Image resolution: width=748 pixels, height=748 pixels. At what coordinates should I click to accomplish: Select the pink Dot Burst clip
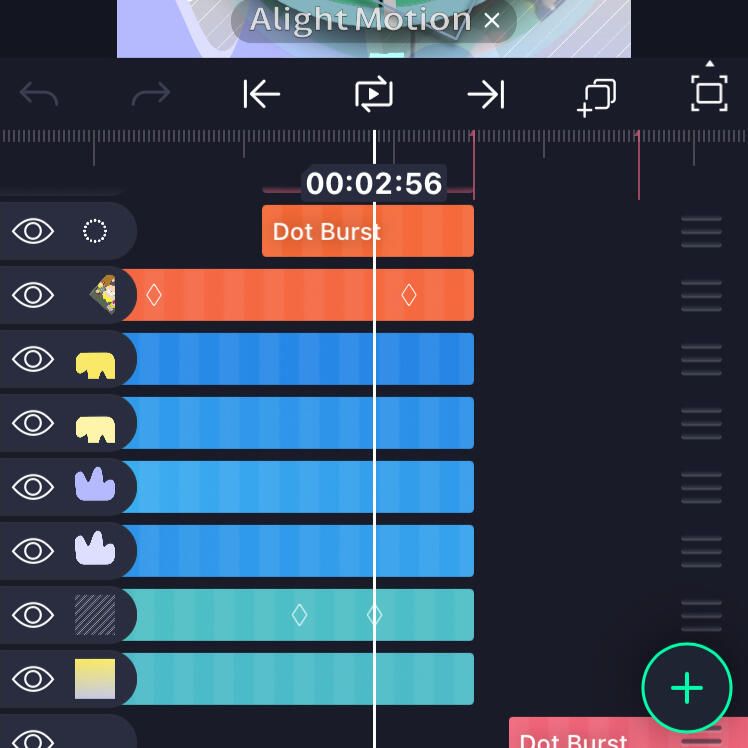pyautogui.click(x=628, y=733)
